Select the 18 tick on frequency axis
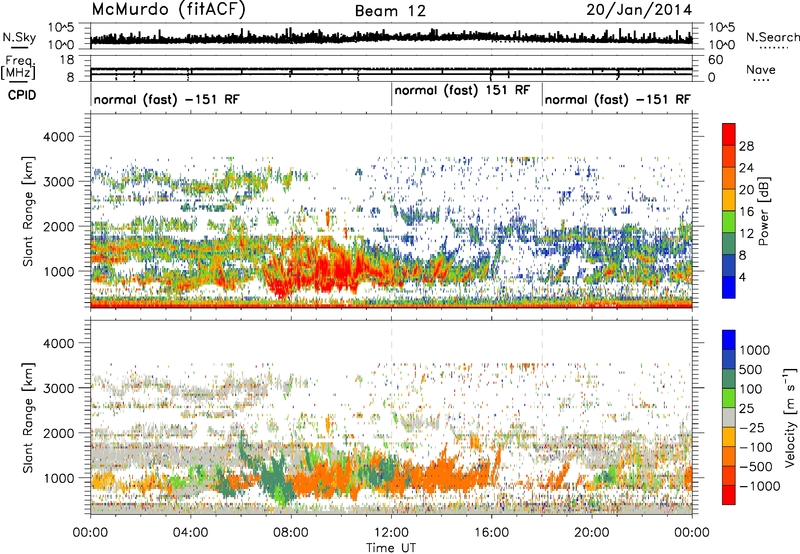 coord(66,60)
